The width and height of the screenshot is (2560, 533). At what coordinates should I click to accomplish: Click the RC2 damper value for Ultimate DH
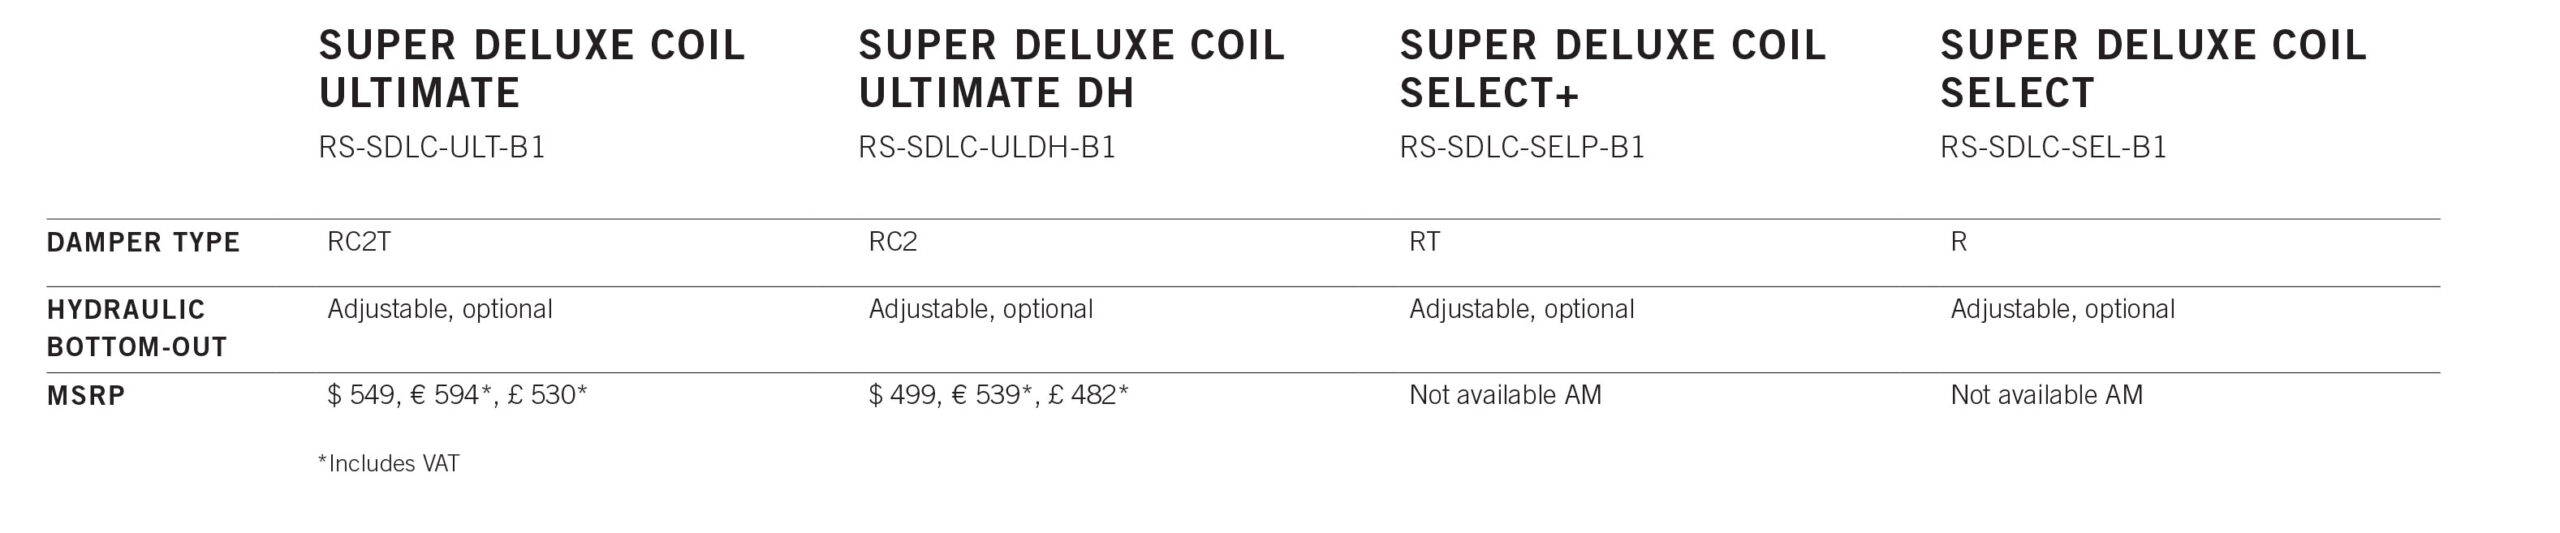pos(892,242)
